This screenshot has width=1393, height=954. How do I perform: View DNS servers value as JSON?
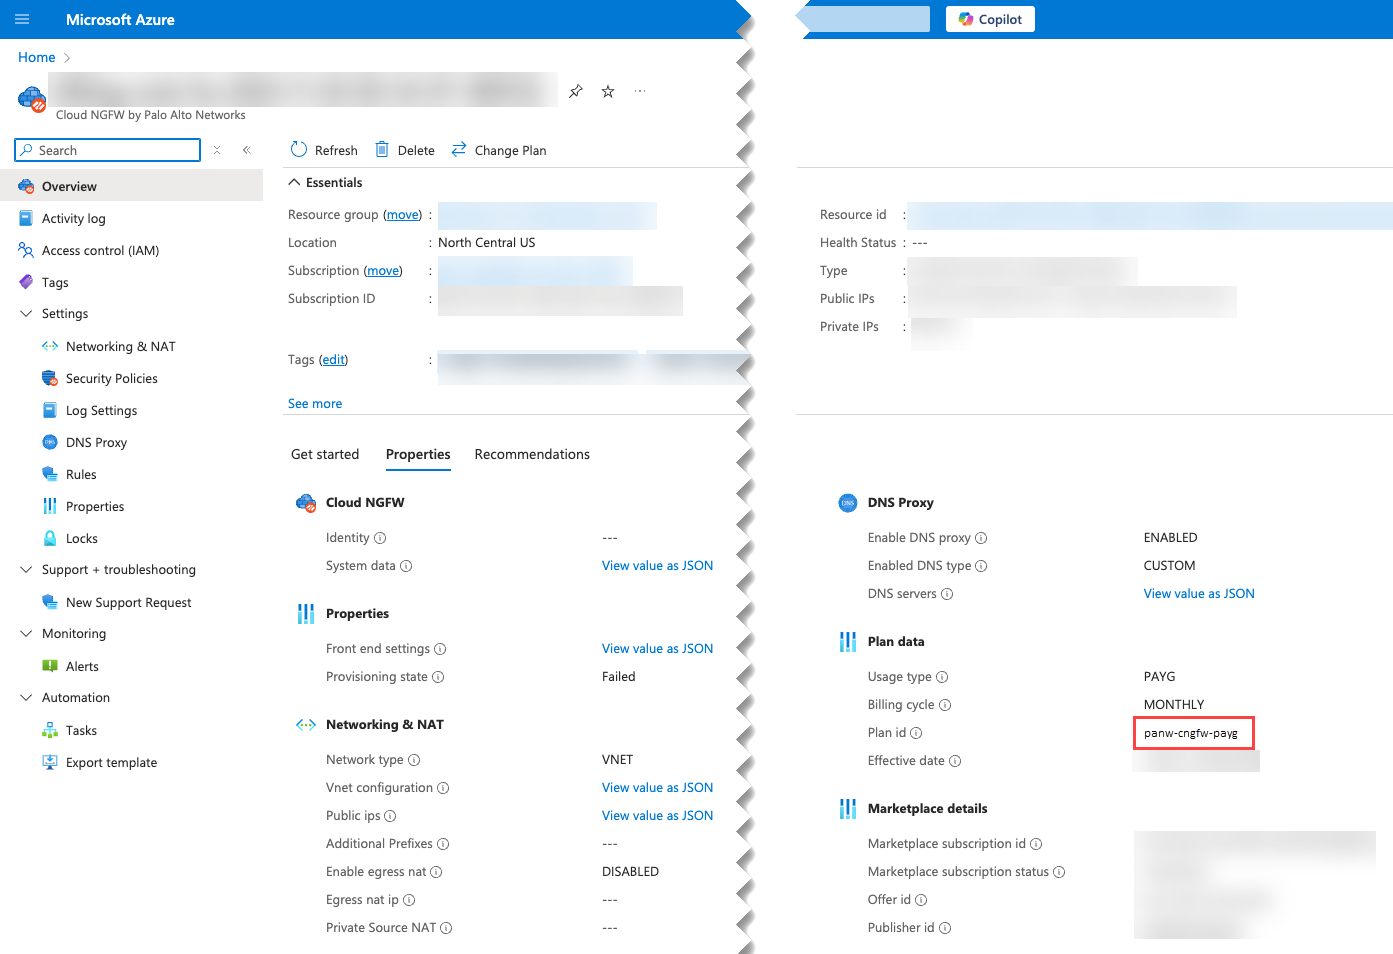[x=1199, y=594]
